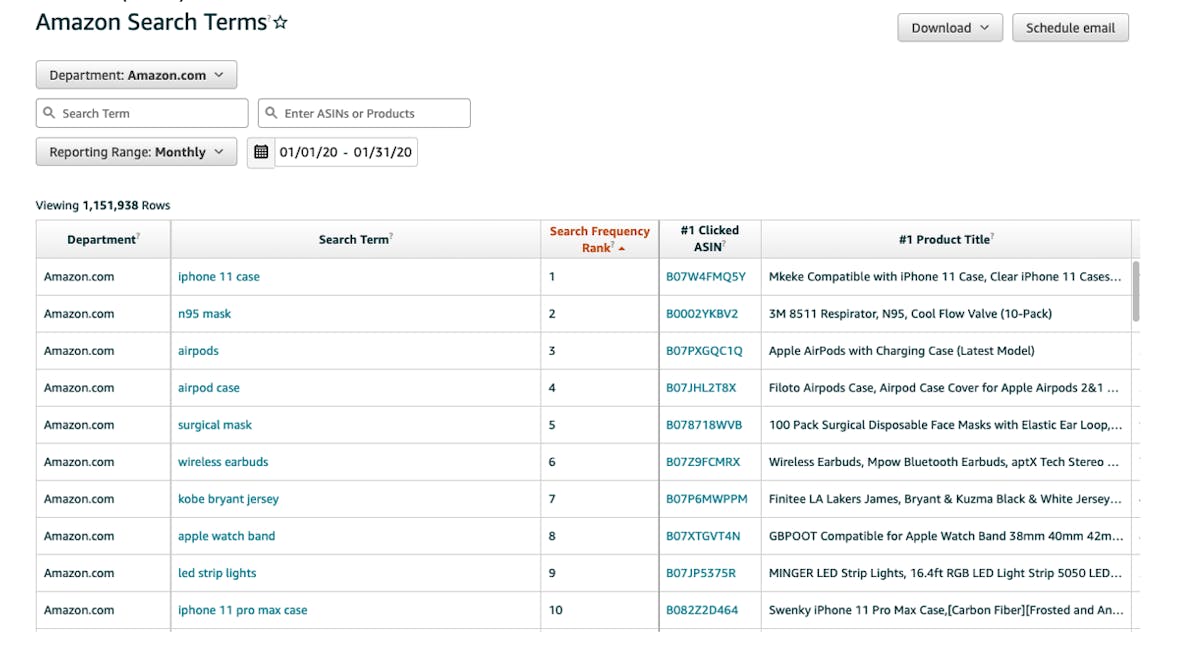
Task: Click the Search Term column header
Action: (x=355, y=239)
